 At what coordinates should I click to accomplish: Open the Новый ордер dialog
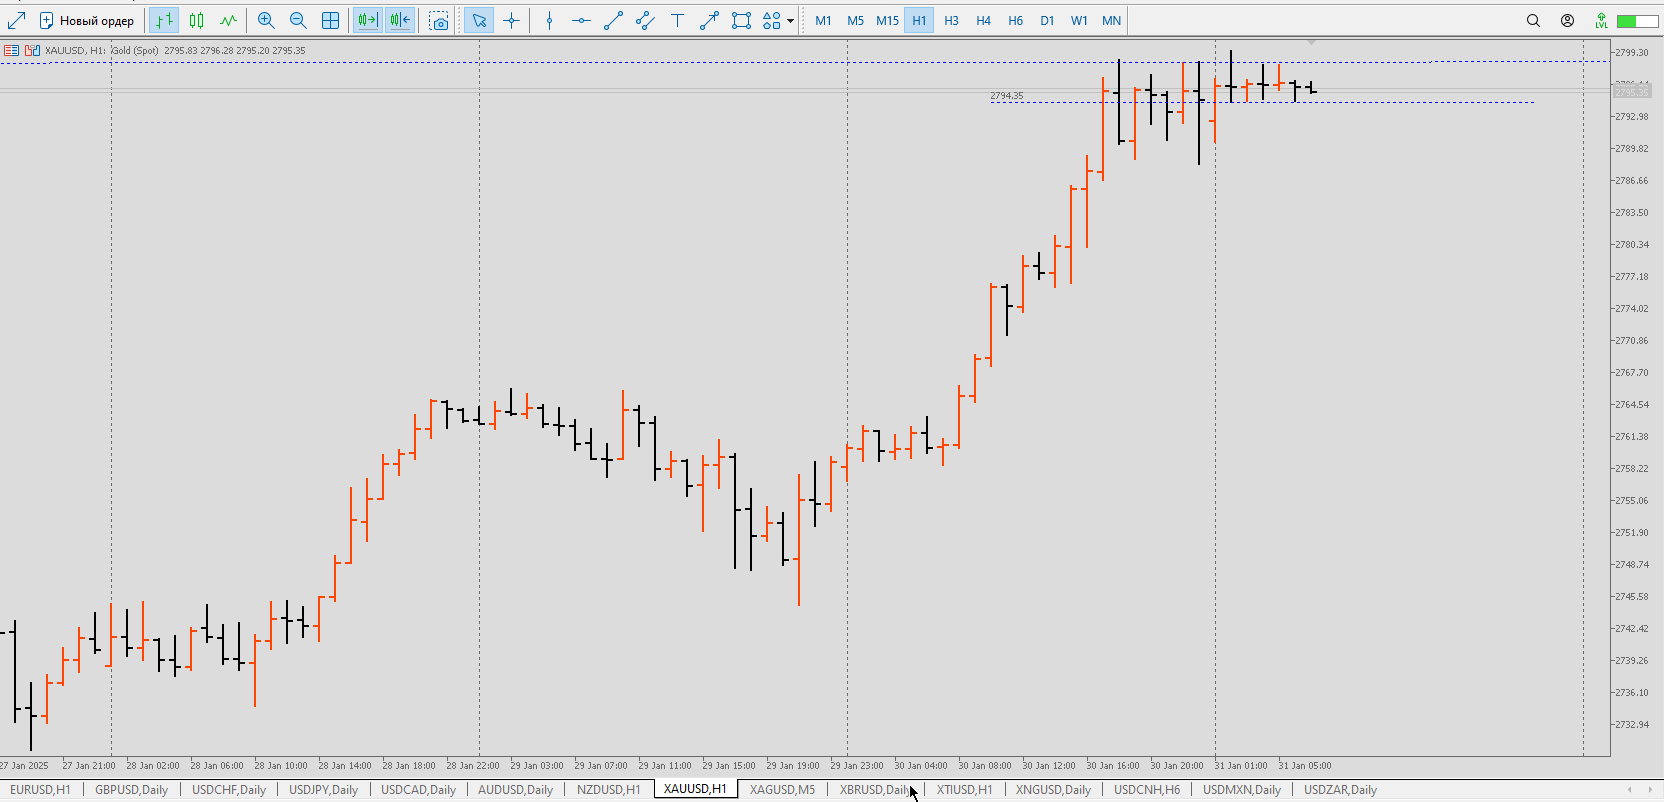86,20
